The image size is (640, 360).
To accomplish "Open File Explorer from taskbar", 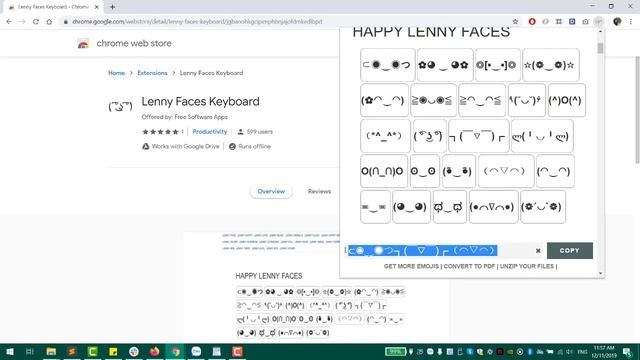I will [51, 351].
